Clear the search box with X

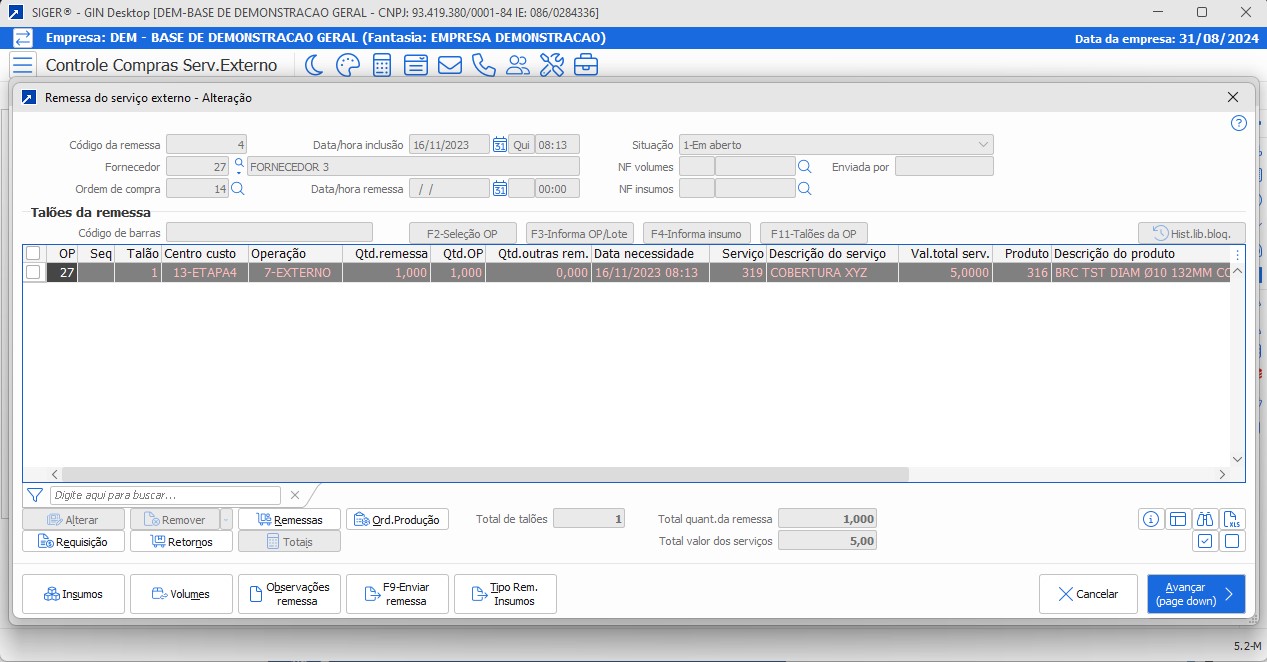(x=295, y=495)
